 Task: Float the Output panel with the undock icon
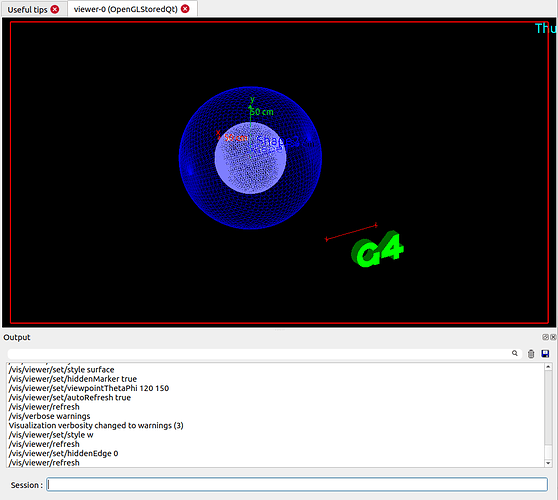click(x=545, y=337)
